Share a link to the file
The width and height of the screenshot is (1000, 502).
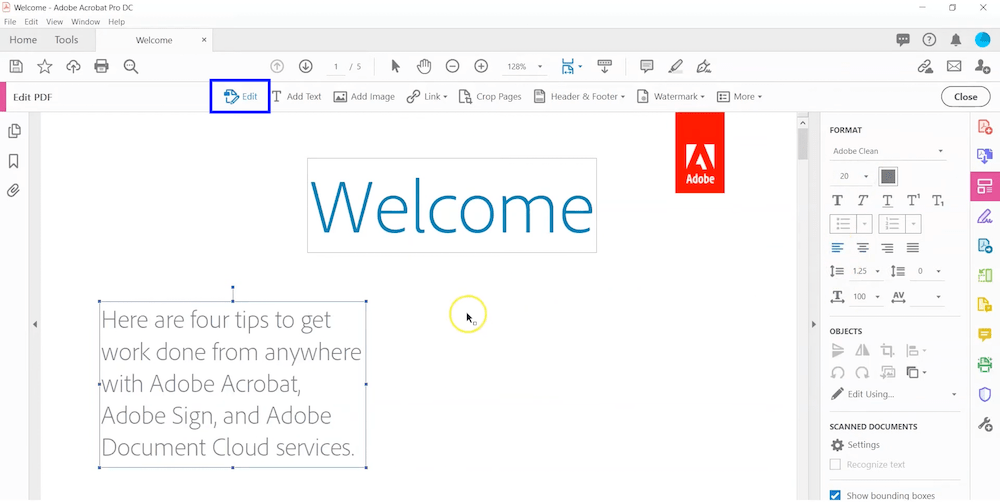925,66
